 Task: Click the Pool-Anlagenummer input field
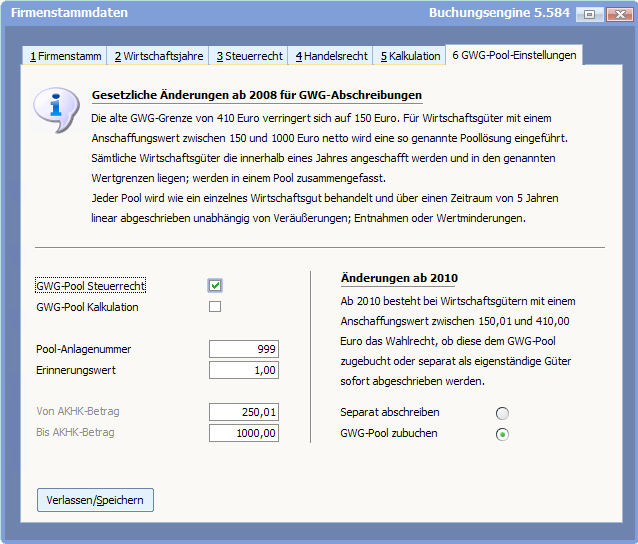244,349
